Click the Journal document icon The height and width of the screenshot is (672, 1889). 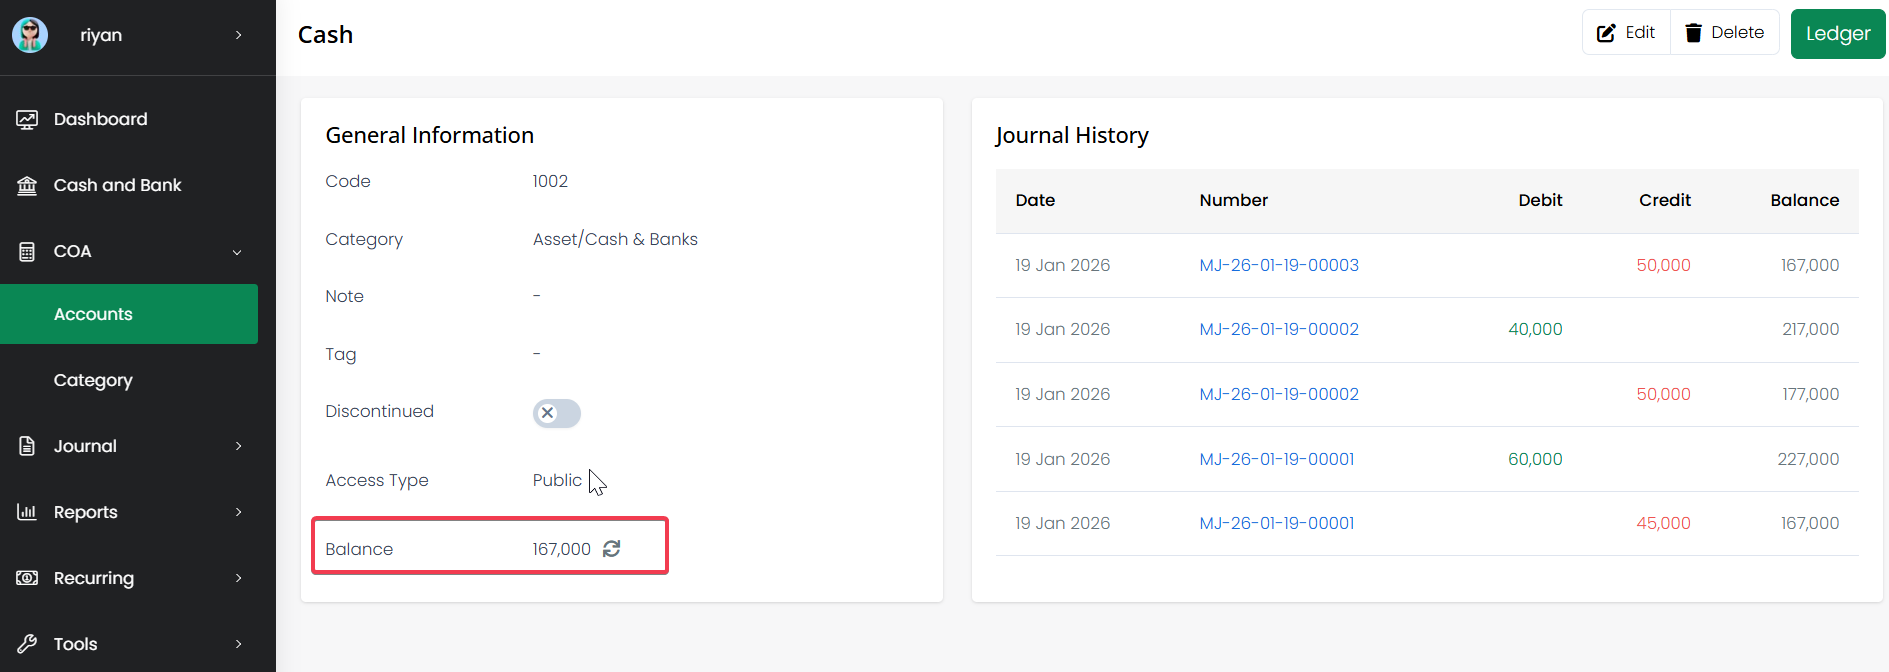point(27,446)
